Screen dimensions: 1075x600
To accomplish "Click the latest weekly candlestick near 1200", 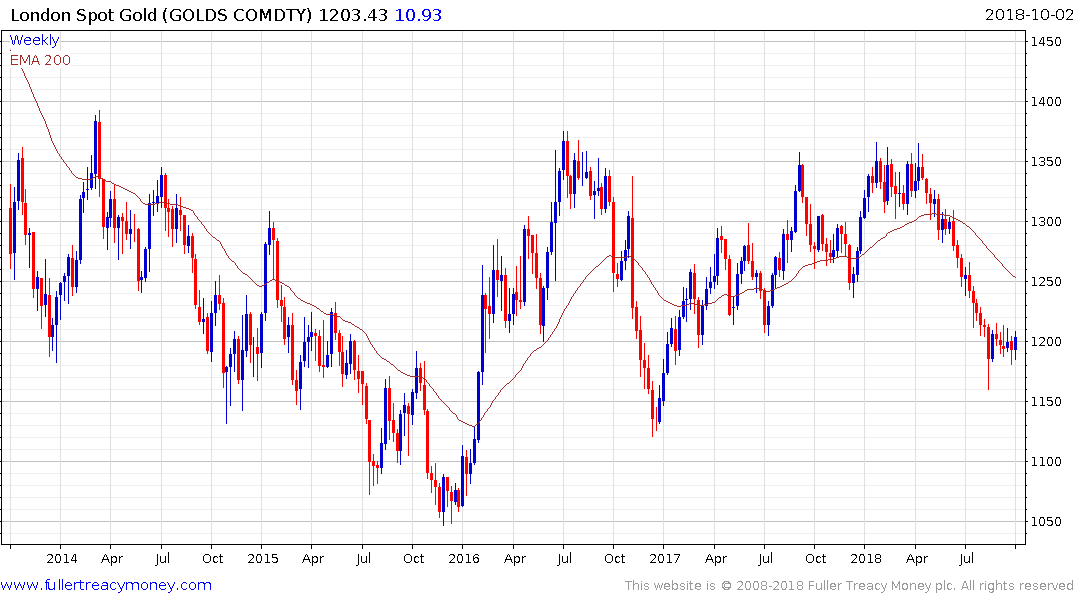I will click(1015, 343).
